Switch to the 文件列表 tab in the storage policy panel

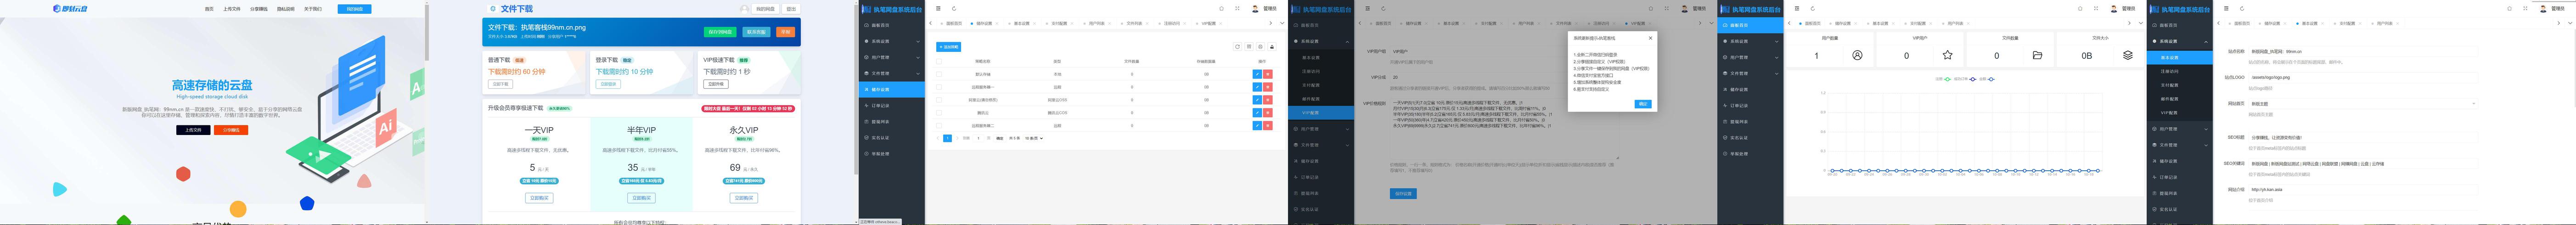[x=1134, y=23]
